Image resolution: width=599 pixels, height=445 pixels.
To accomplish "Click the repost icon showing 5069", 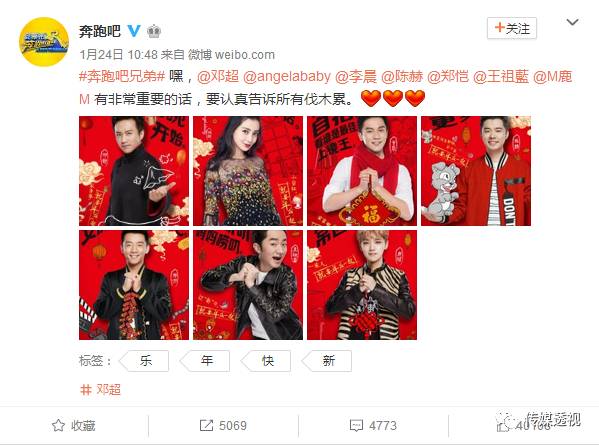I will pyautogui.click(x=206, y=426).
